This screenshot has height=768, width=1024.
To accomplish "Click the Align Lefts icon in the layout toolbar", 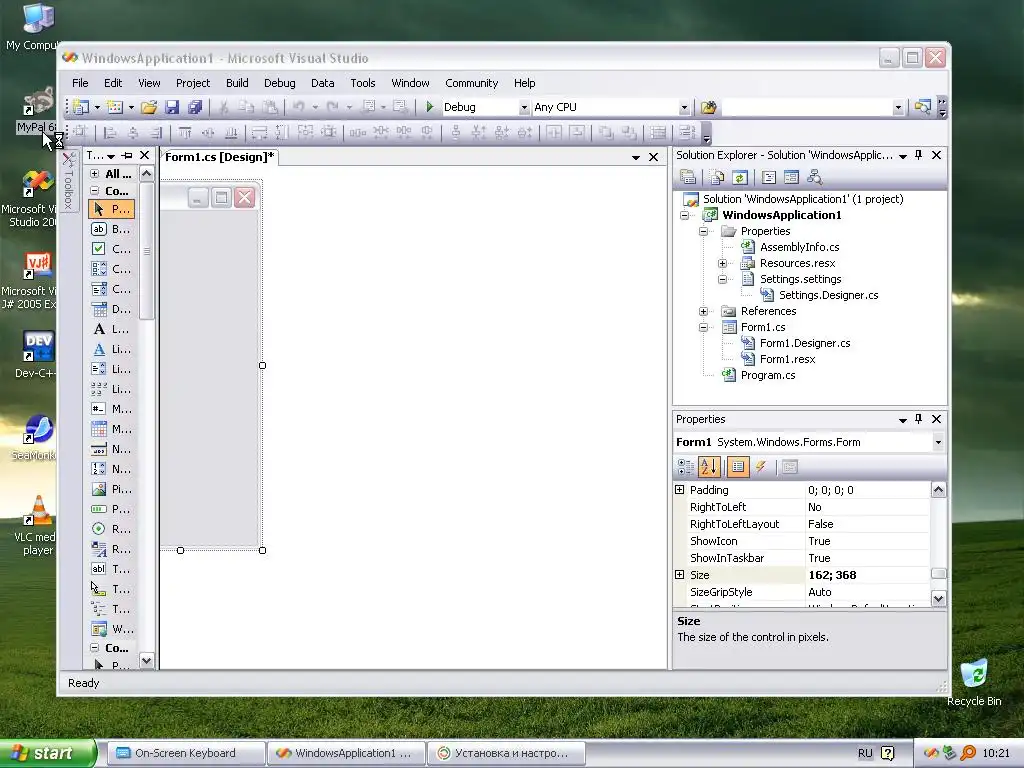I will coord(110,133).
